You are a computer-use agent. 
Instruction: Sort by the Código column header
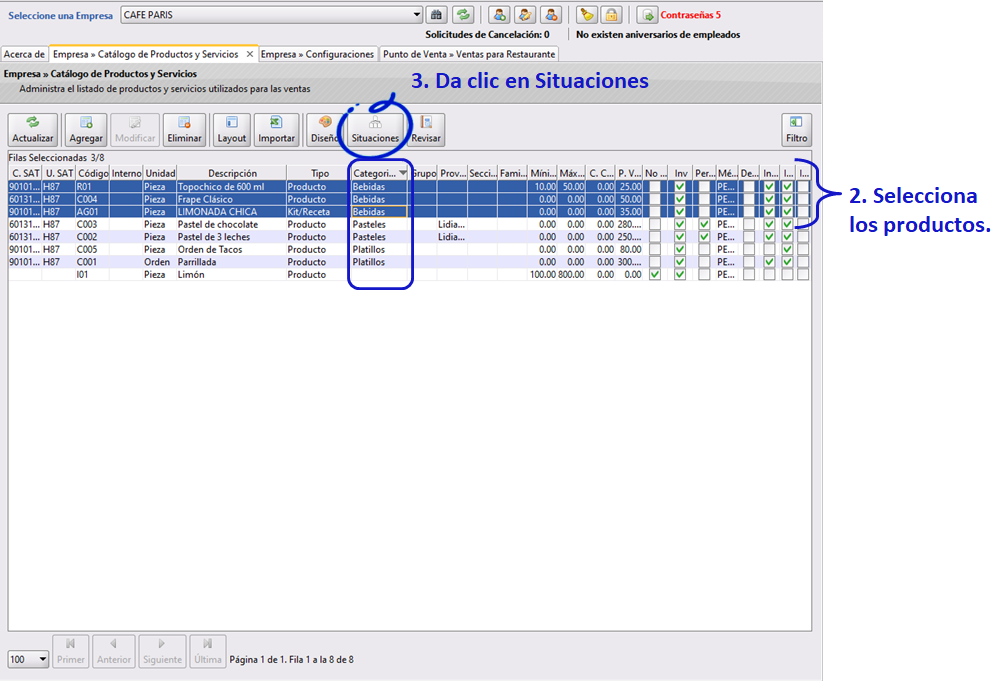[x=93, y=173]
